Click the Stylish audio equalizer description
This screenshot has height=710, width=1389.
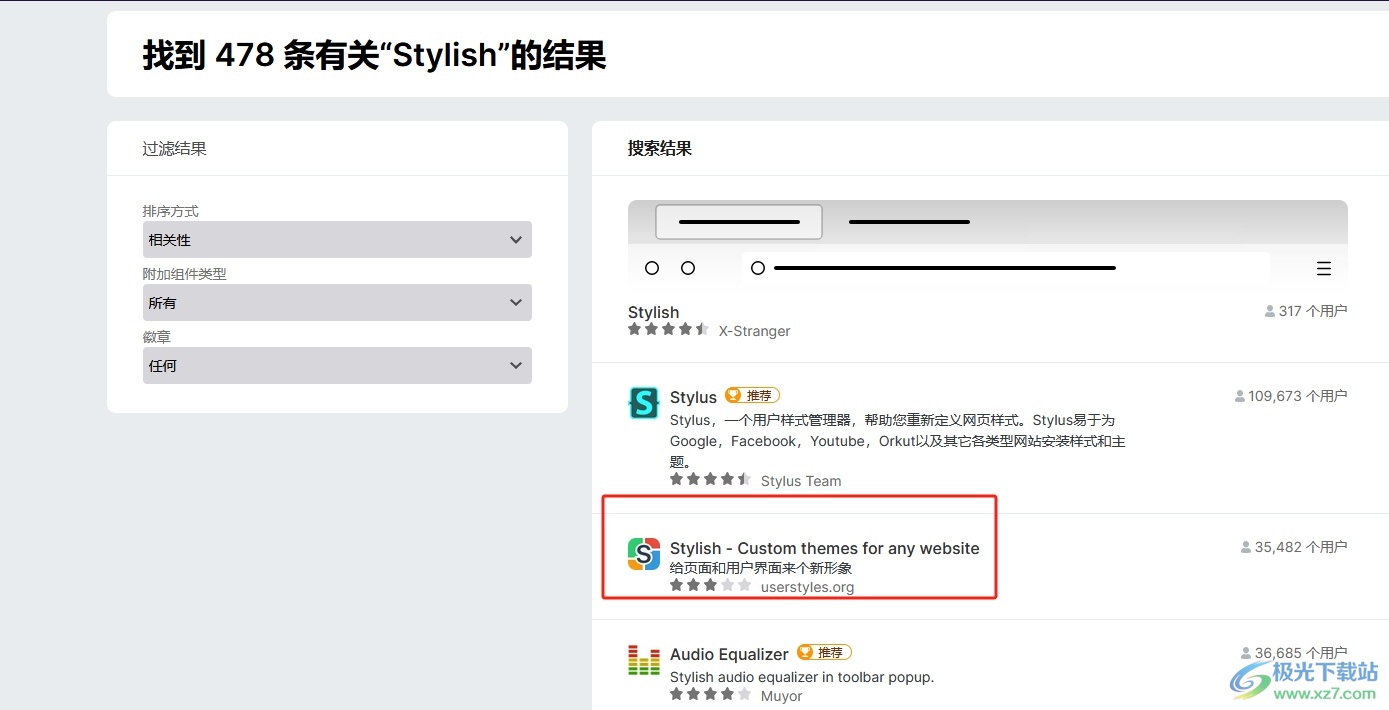(802, 677)
